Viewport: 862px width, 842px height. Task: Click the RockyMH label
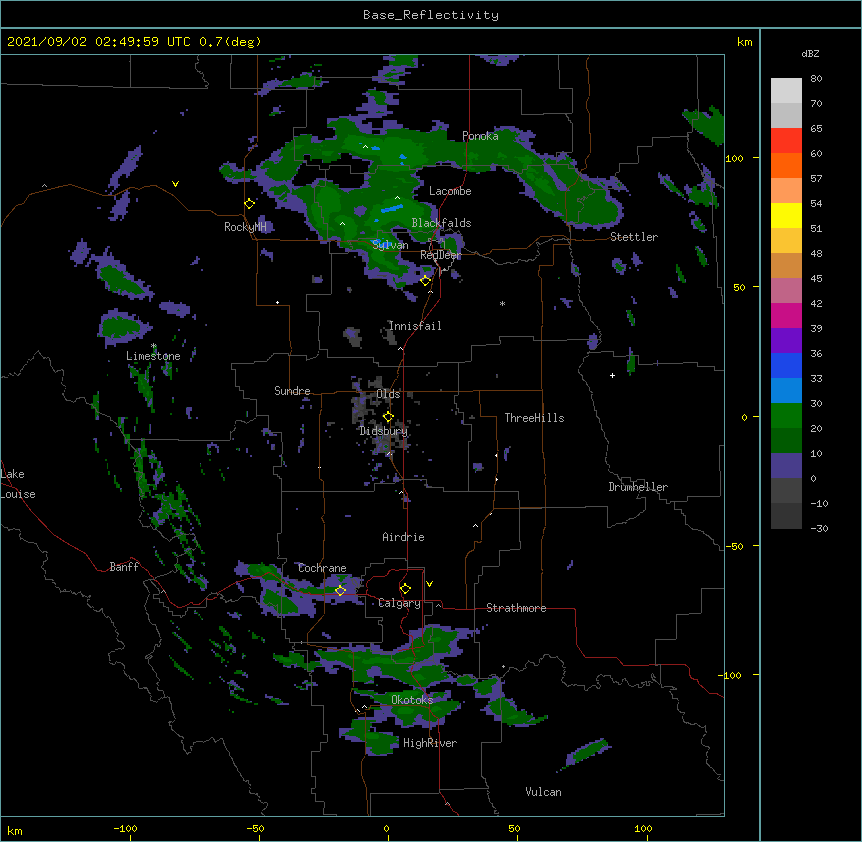(x=245, y=227)
